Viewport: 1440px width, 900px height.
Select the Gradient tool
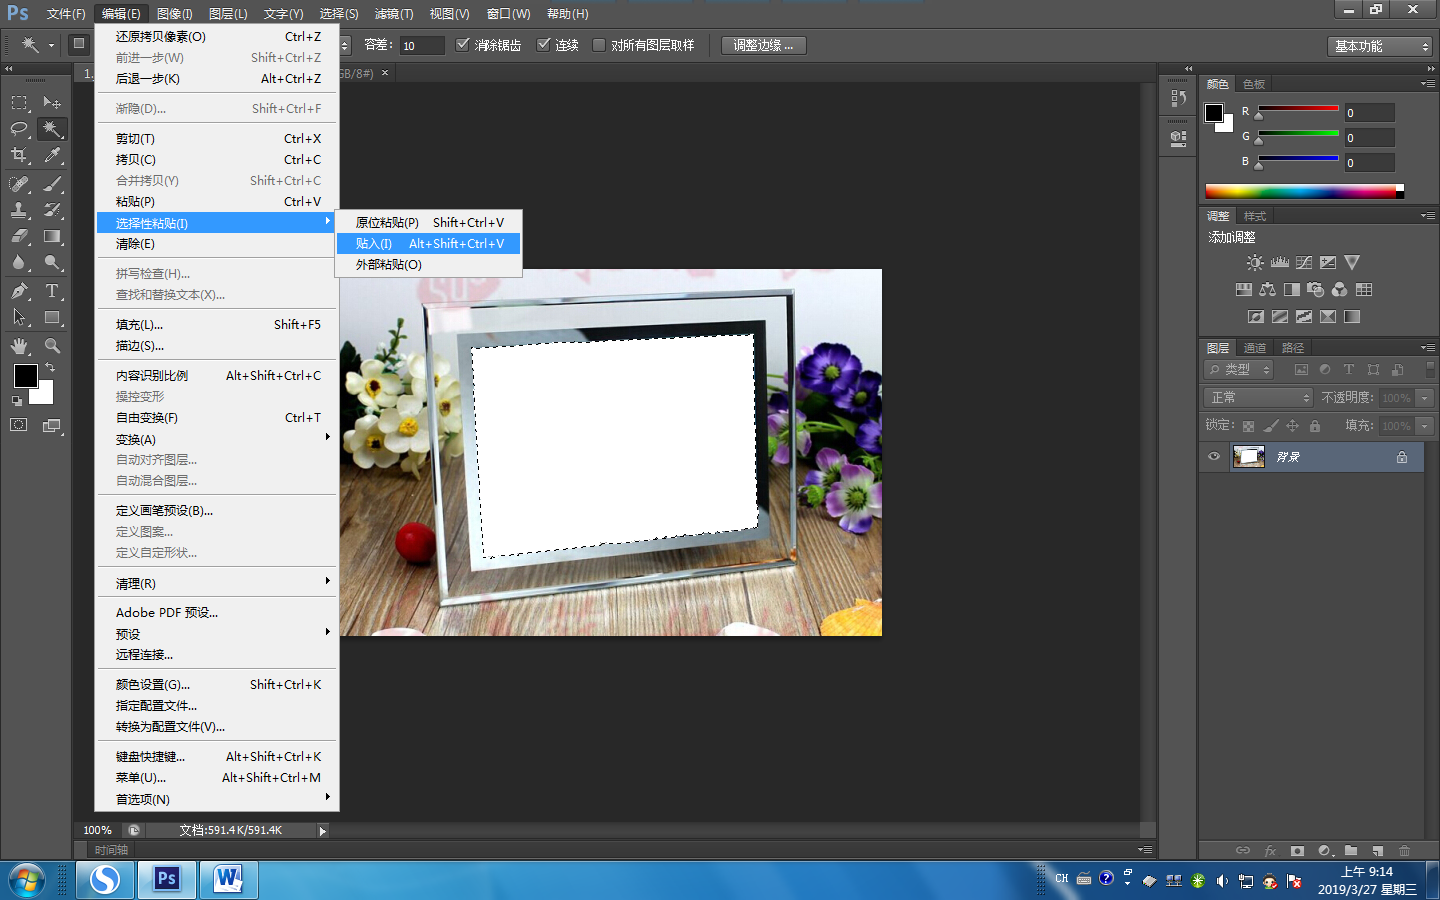pos(52,237)
